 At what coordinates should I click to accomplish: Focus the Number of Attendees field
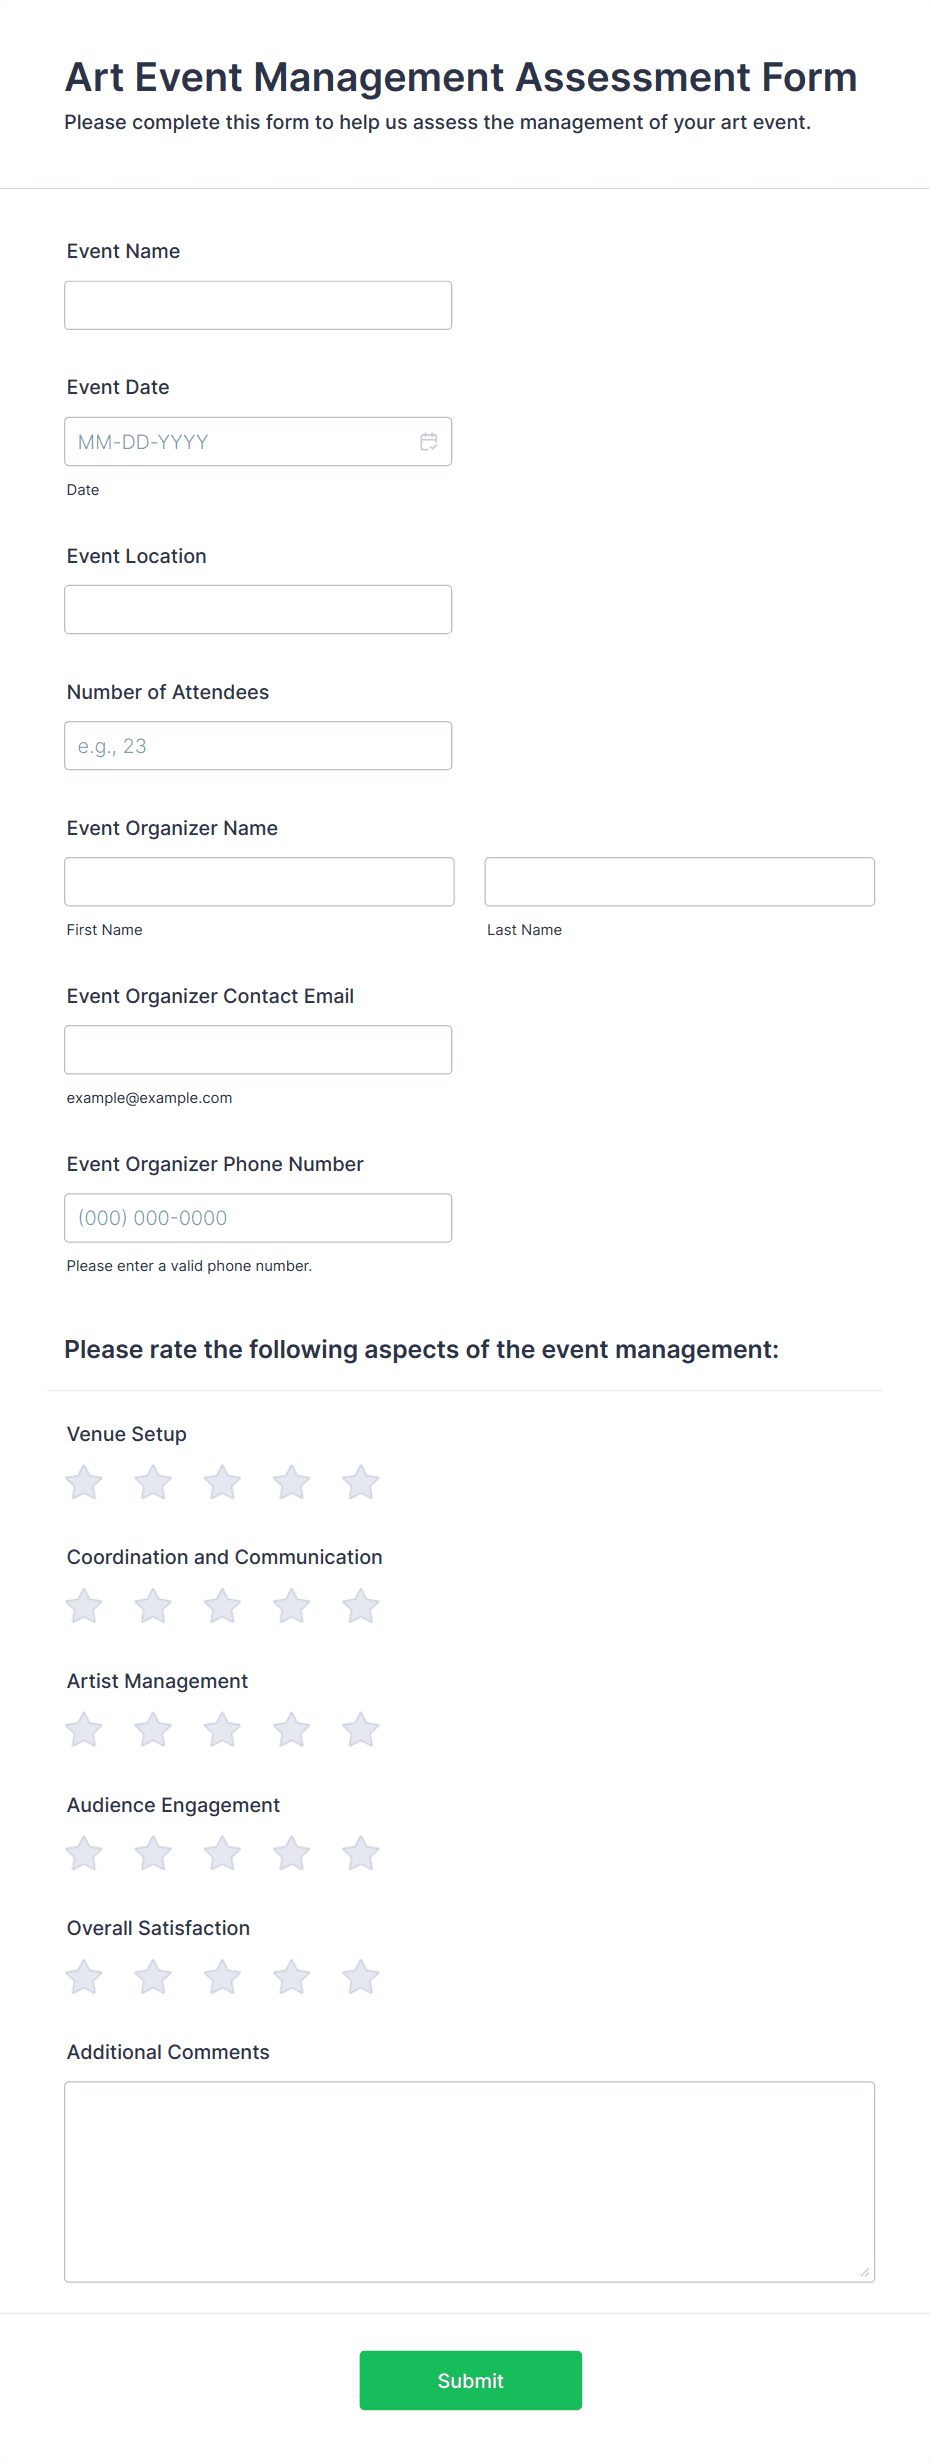[258, 745]
